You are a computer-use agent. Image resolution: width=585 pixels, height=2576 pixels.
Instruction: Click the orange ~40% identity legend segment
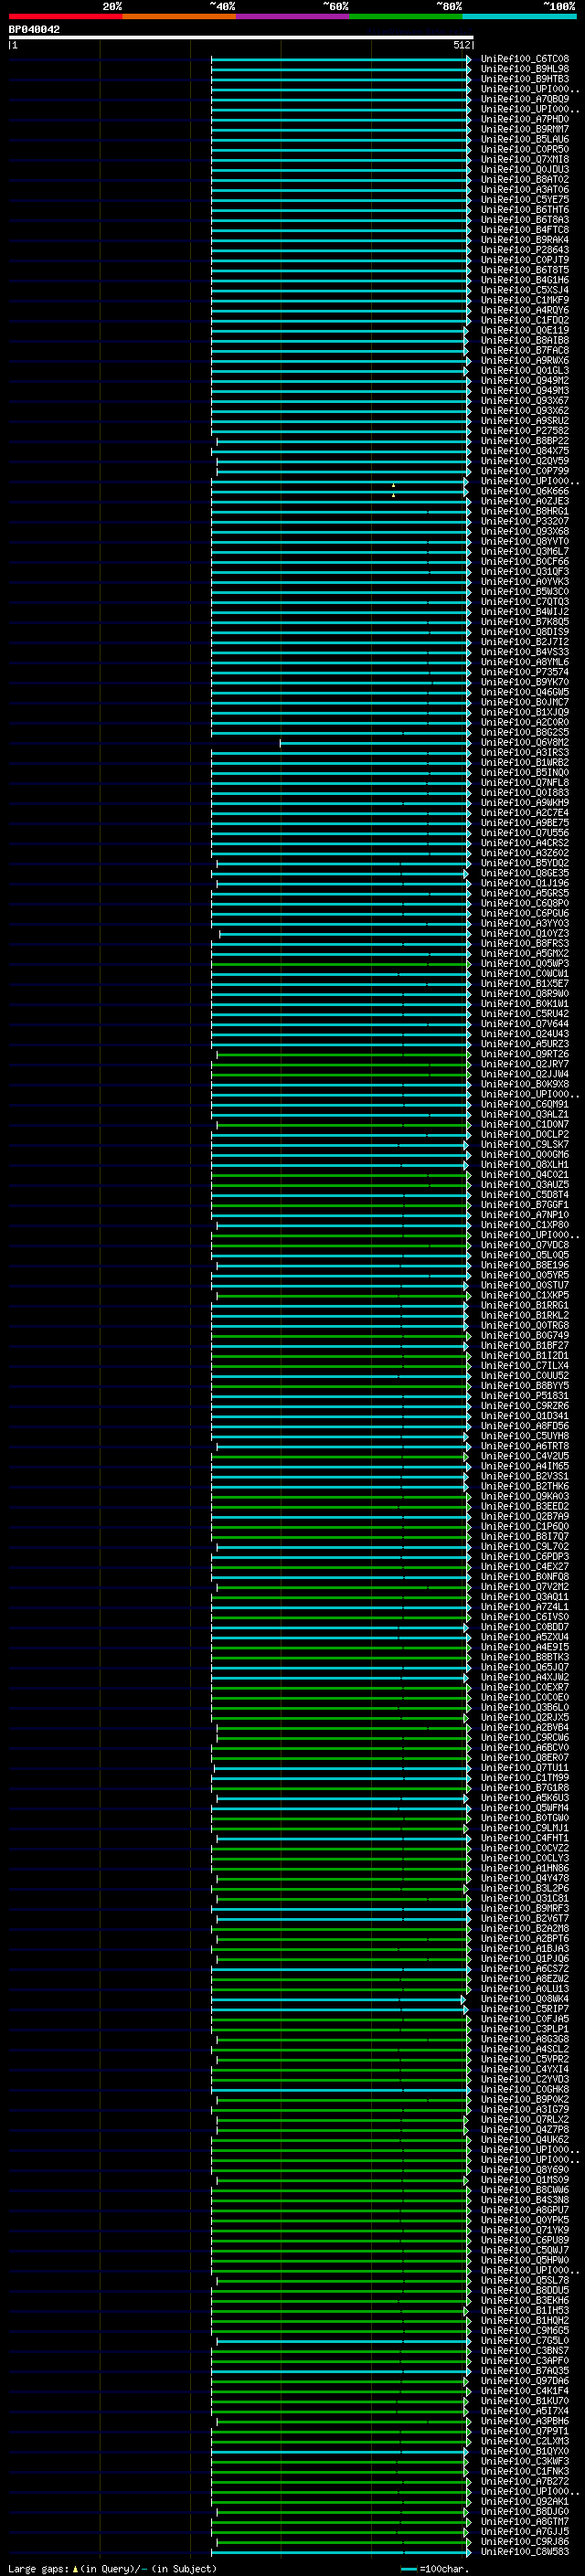pos(178,16)
